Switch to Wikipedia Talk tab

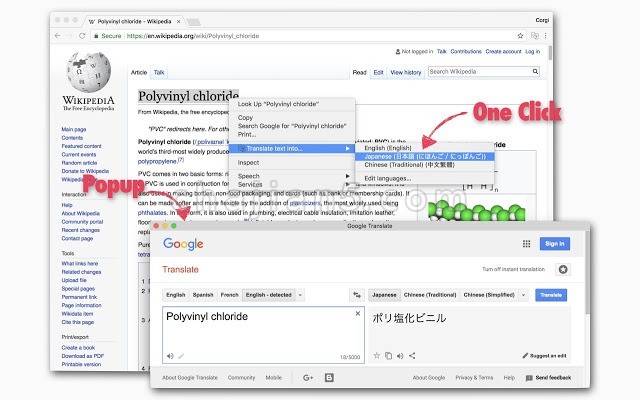[x=159, y=72]
